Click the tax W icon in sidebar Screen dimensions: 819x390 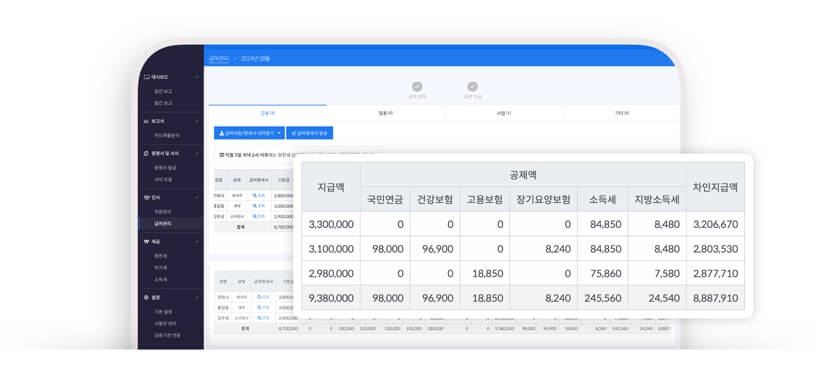point(147,242)
